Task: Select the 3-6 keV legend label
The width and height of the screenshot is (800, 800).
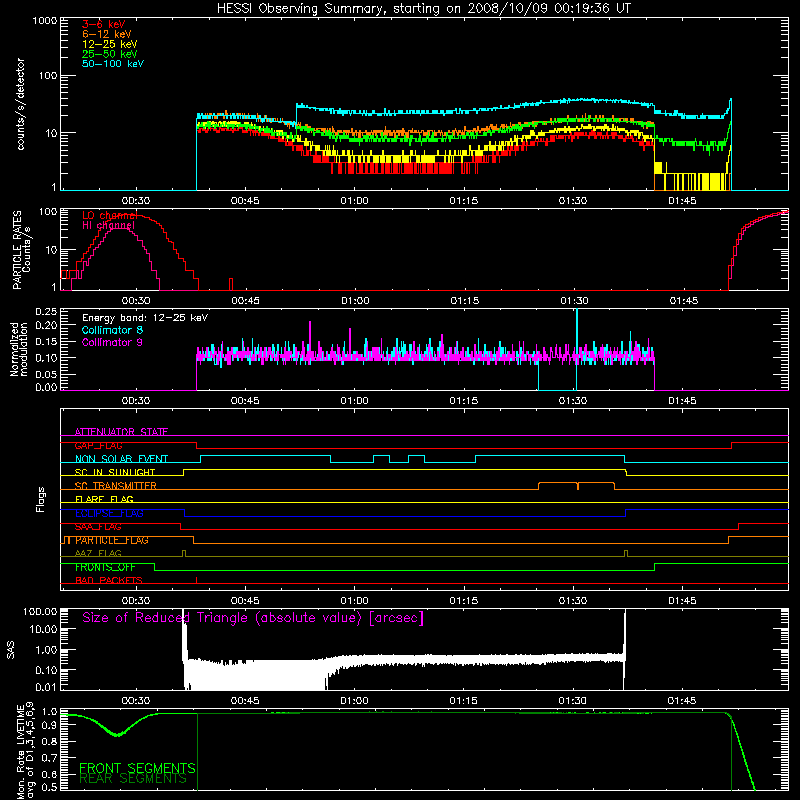Action: [104, 24]
